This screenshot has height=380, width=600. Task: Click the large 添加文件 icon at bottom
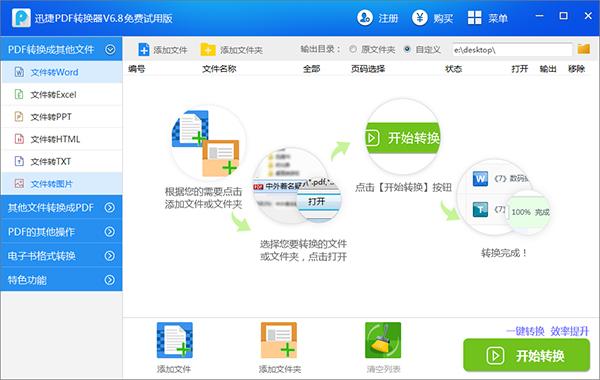tap(174, 340)
